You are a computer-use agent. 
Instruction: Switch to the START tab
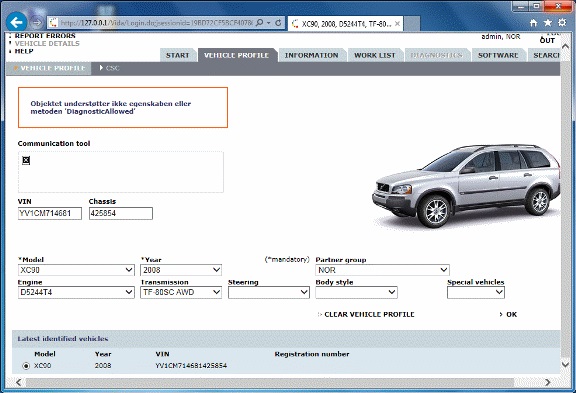[177, 55]
